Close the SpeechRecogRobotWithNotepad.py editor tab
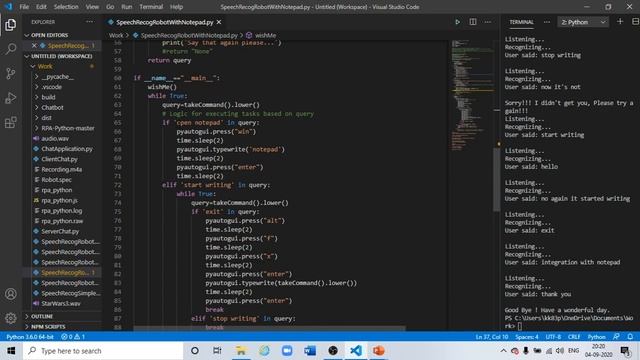Screen dimensions: 640x360 (x=219, y=22)
